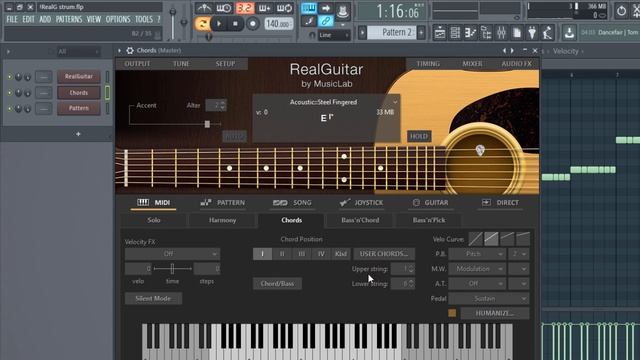Screen dimensions: 640x360
Task: Click the download content library icon
Action: 569,33
